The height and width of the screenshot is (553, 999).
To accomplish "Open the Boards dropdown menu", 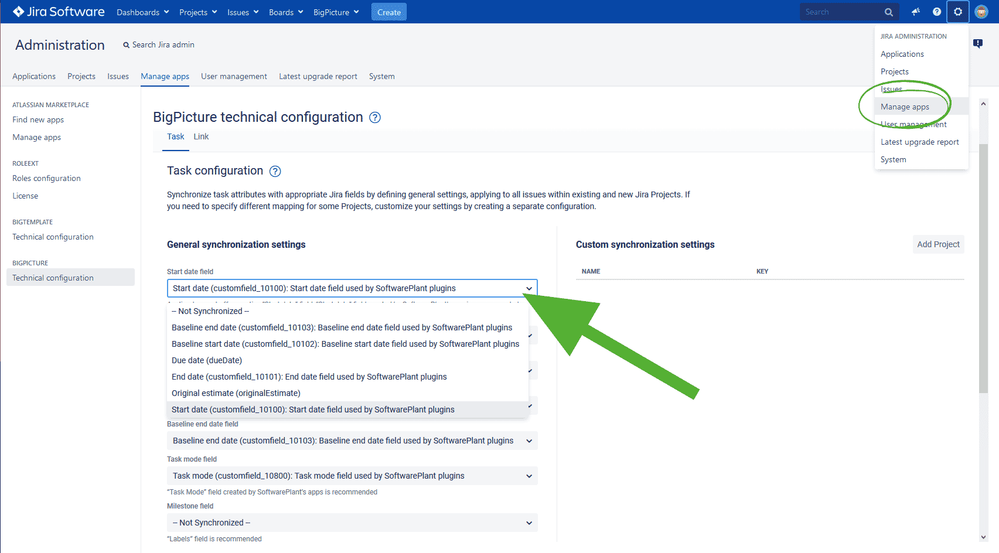I will (x=285, y=12).
